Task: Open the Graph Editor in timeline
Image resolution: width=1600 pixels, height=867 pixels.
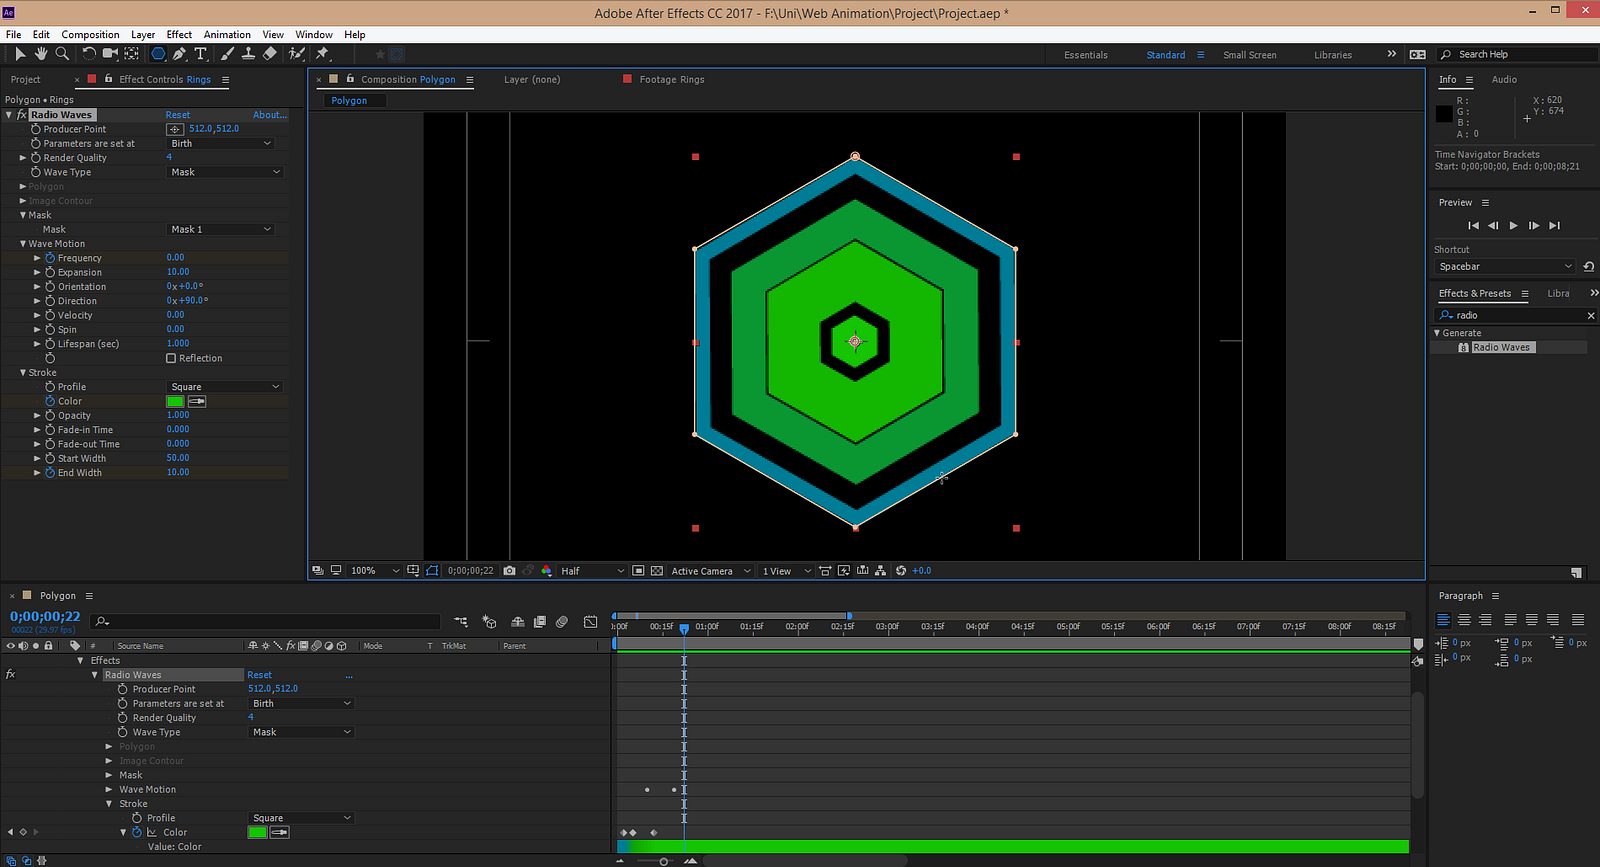Action: point(590,622)
